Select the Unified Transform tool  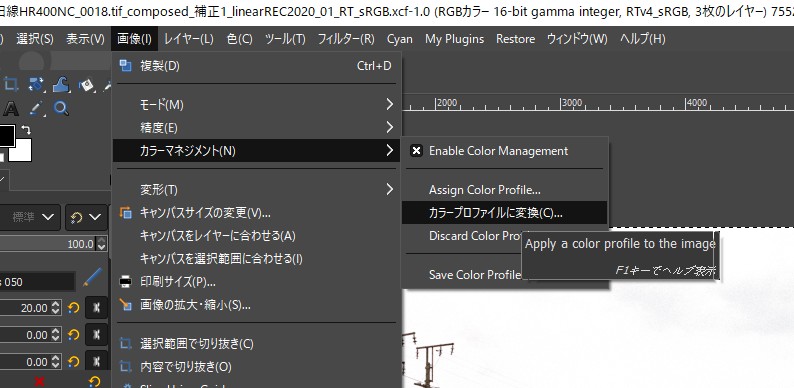click(36, 84)
